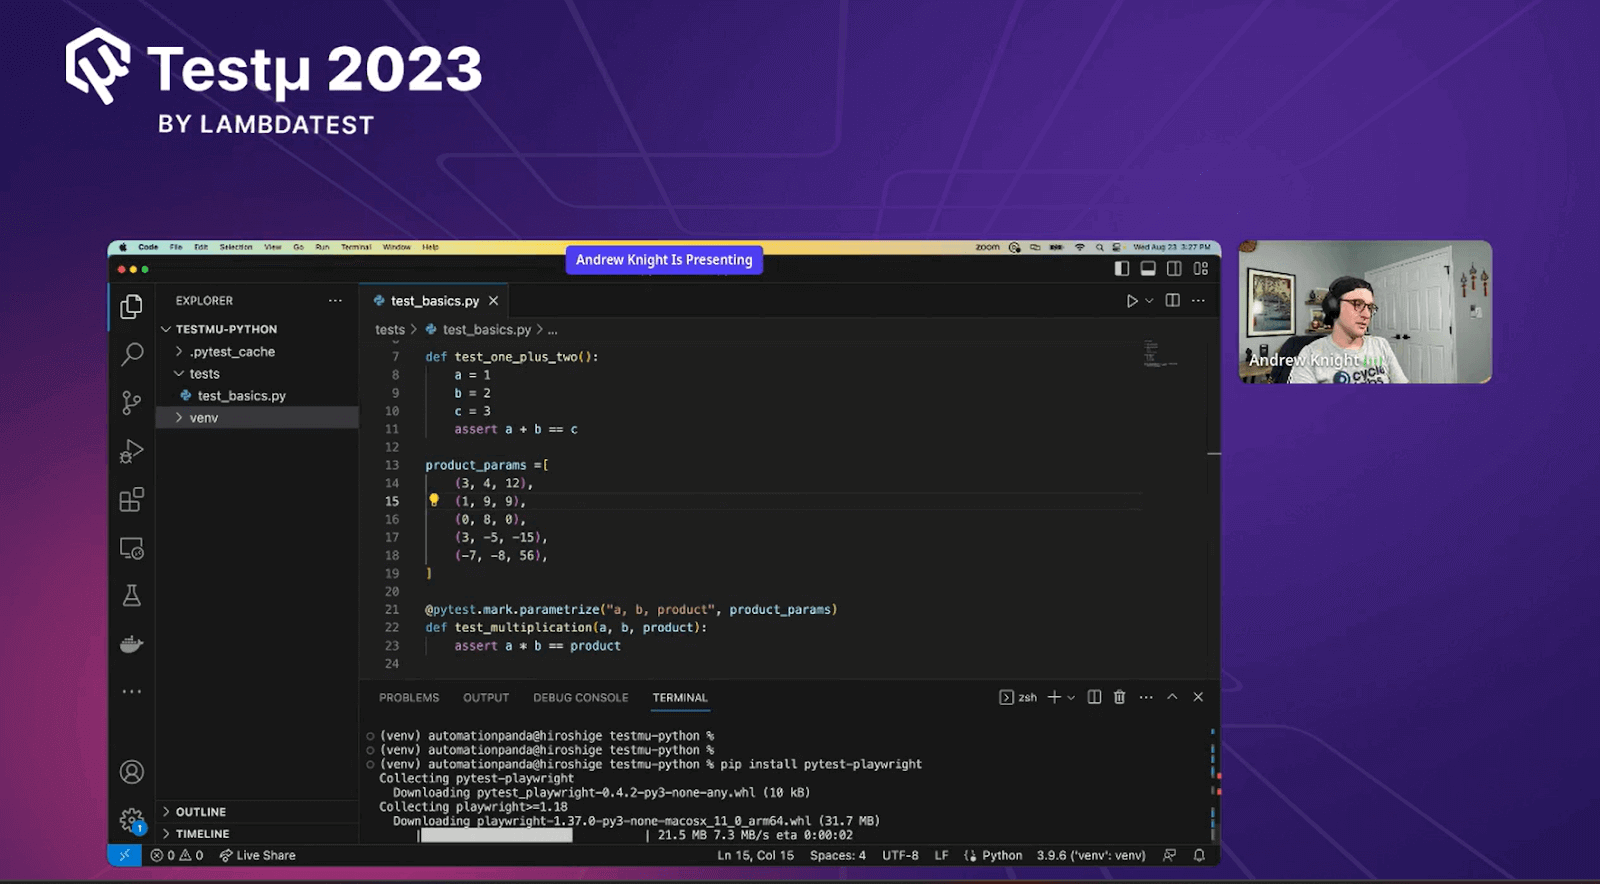Show additional activity bar views
1600x884 pixels.
pyautogui.click(x=131, y=691)
